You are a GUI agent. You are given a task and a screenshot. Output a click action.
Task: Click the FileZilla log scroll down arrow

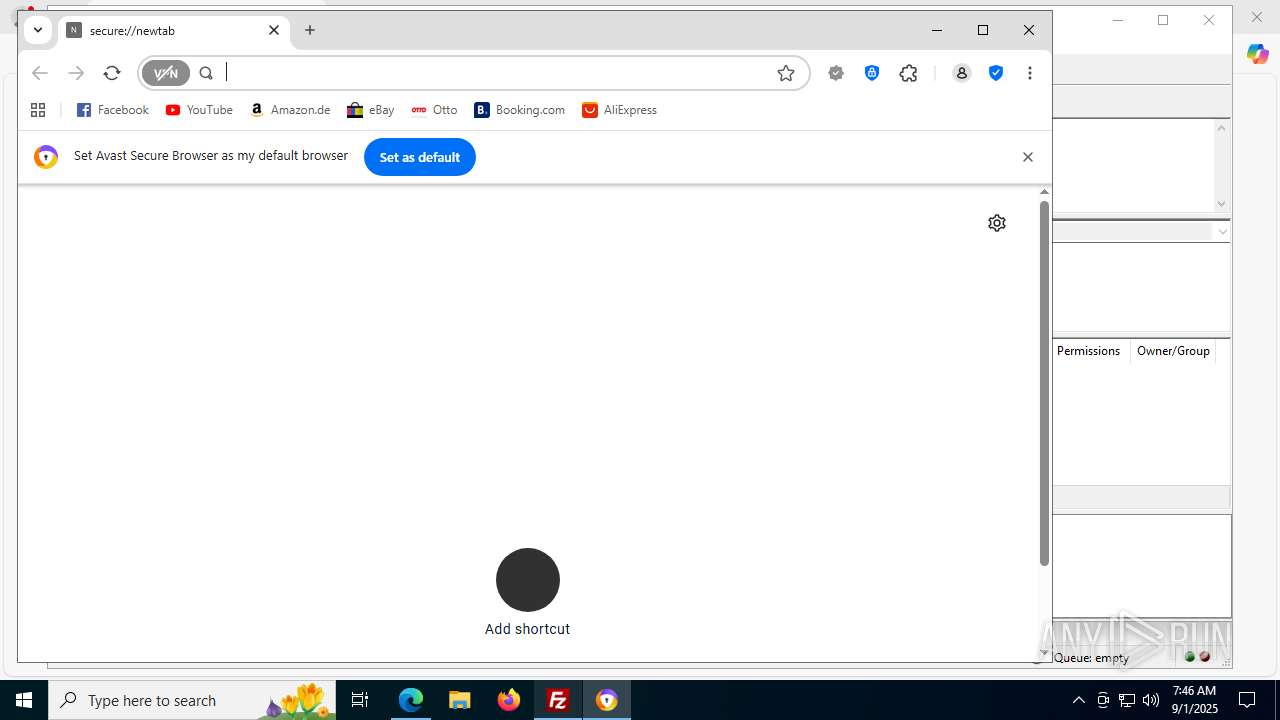coord(1221,204)
